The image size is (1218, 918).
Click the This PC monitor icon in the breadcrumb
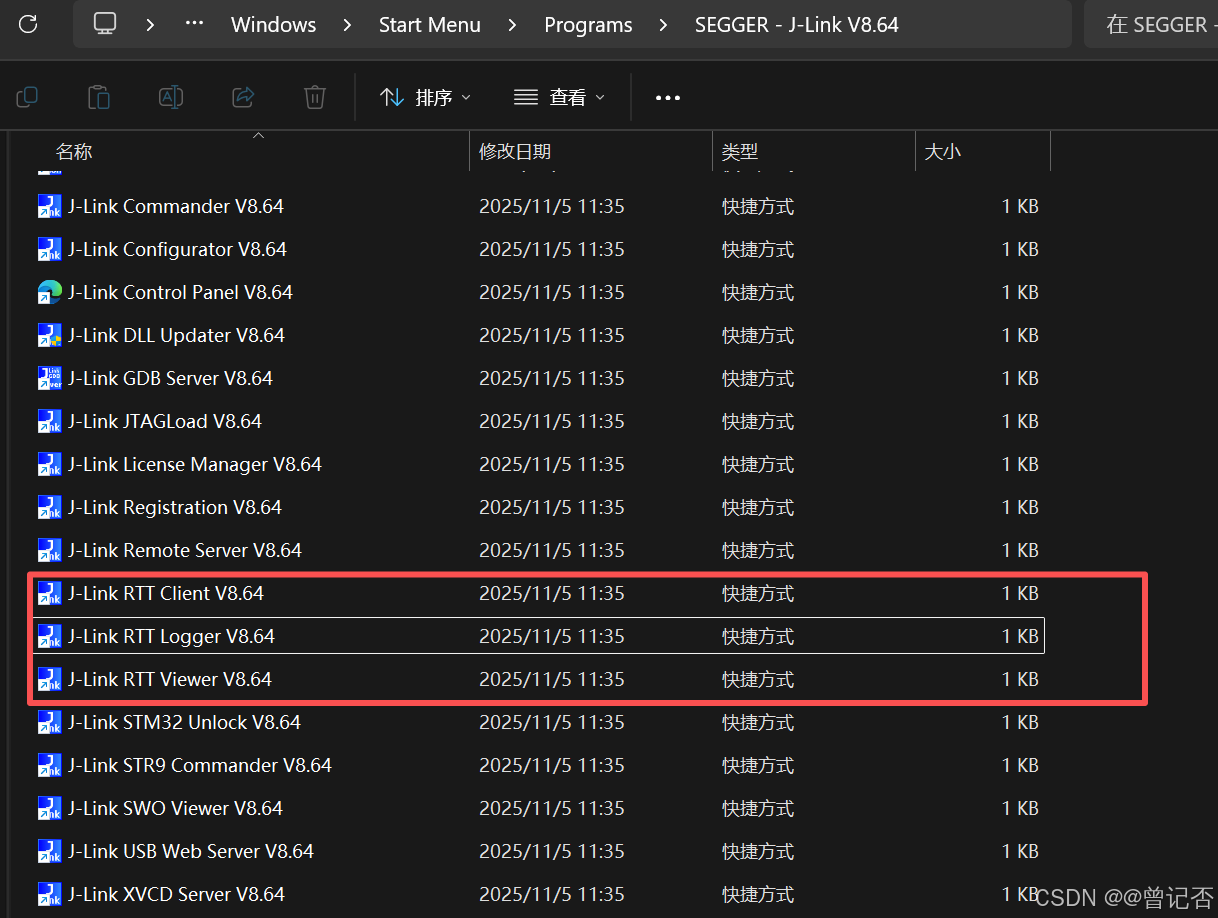pos(105,24)
